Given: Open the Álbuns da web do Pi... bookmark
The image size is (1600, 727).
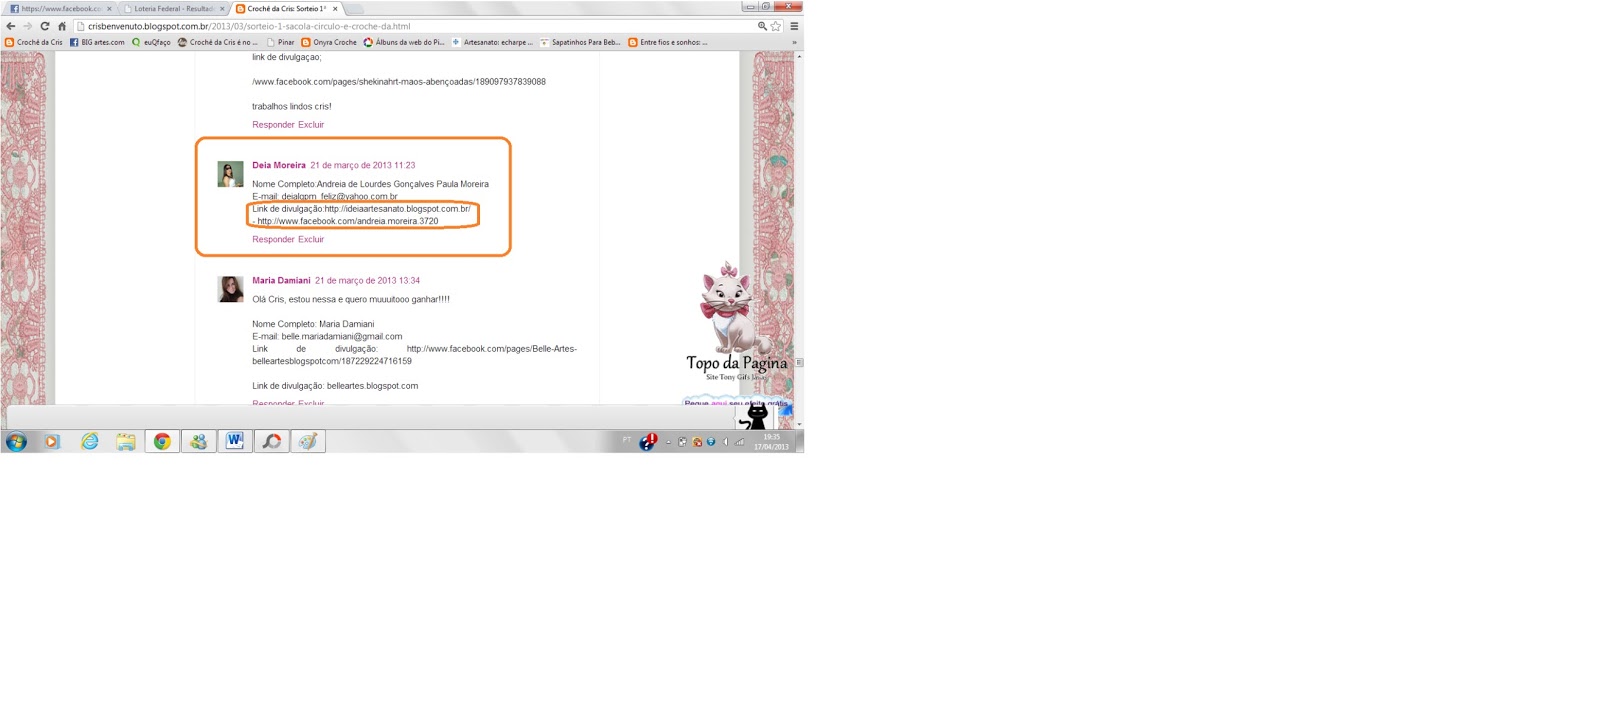Looking at the screenshot, I should click(x=404, y=42).
